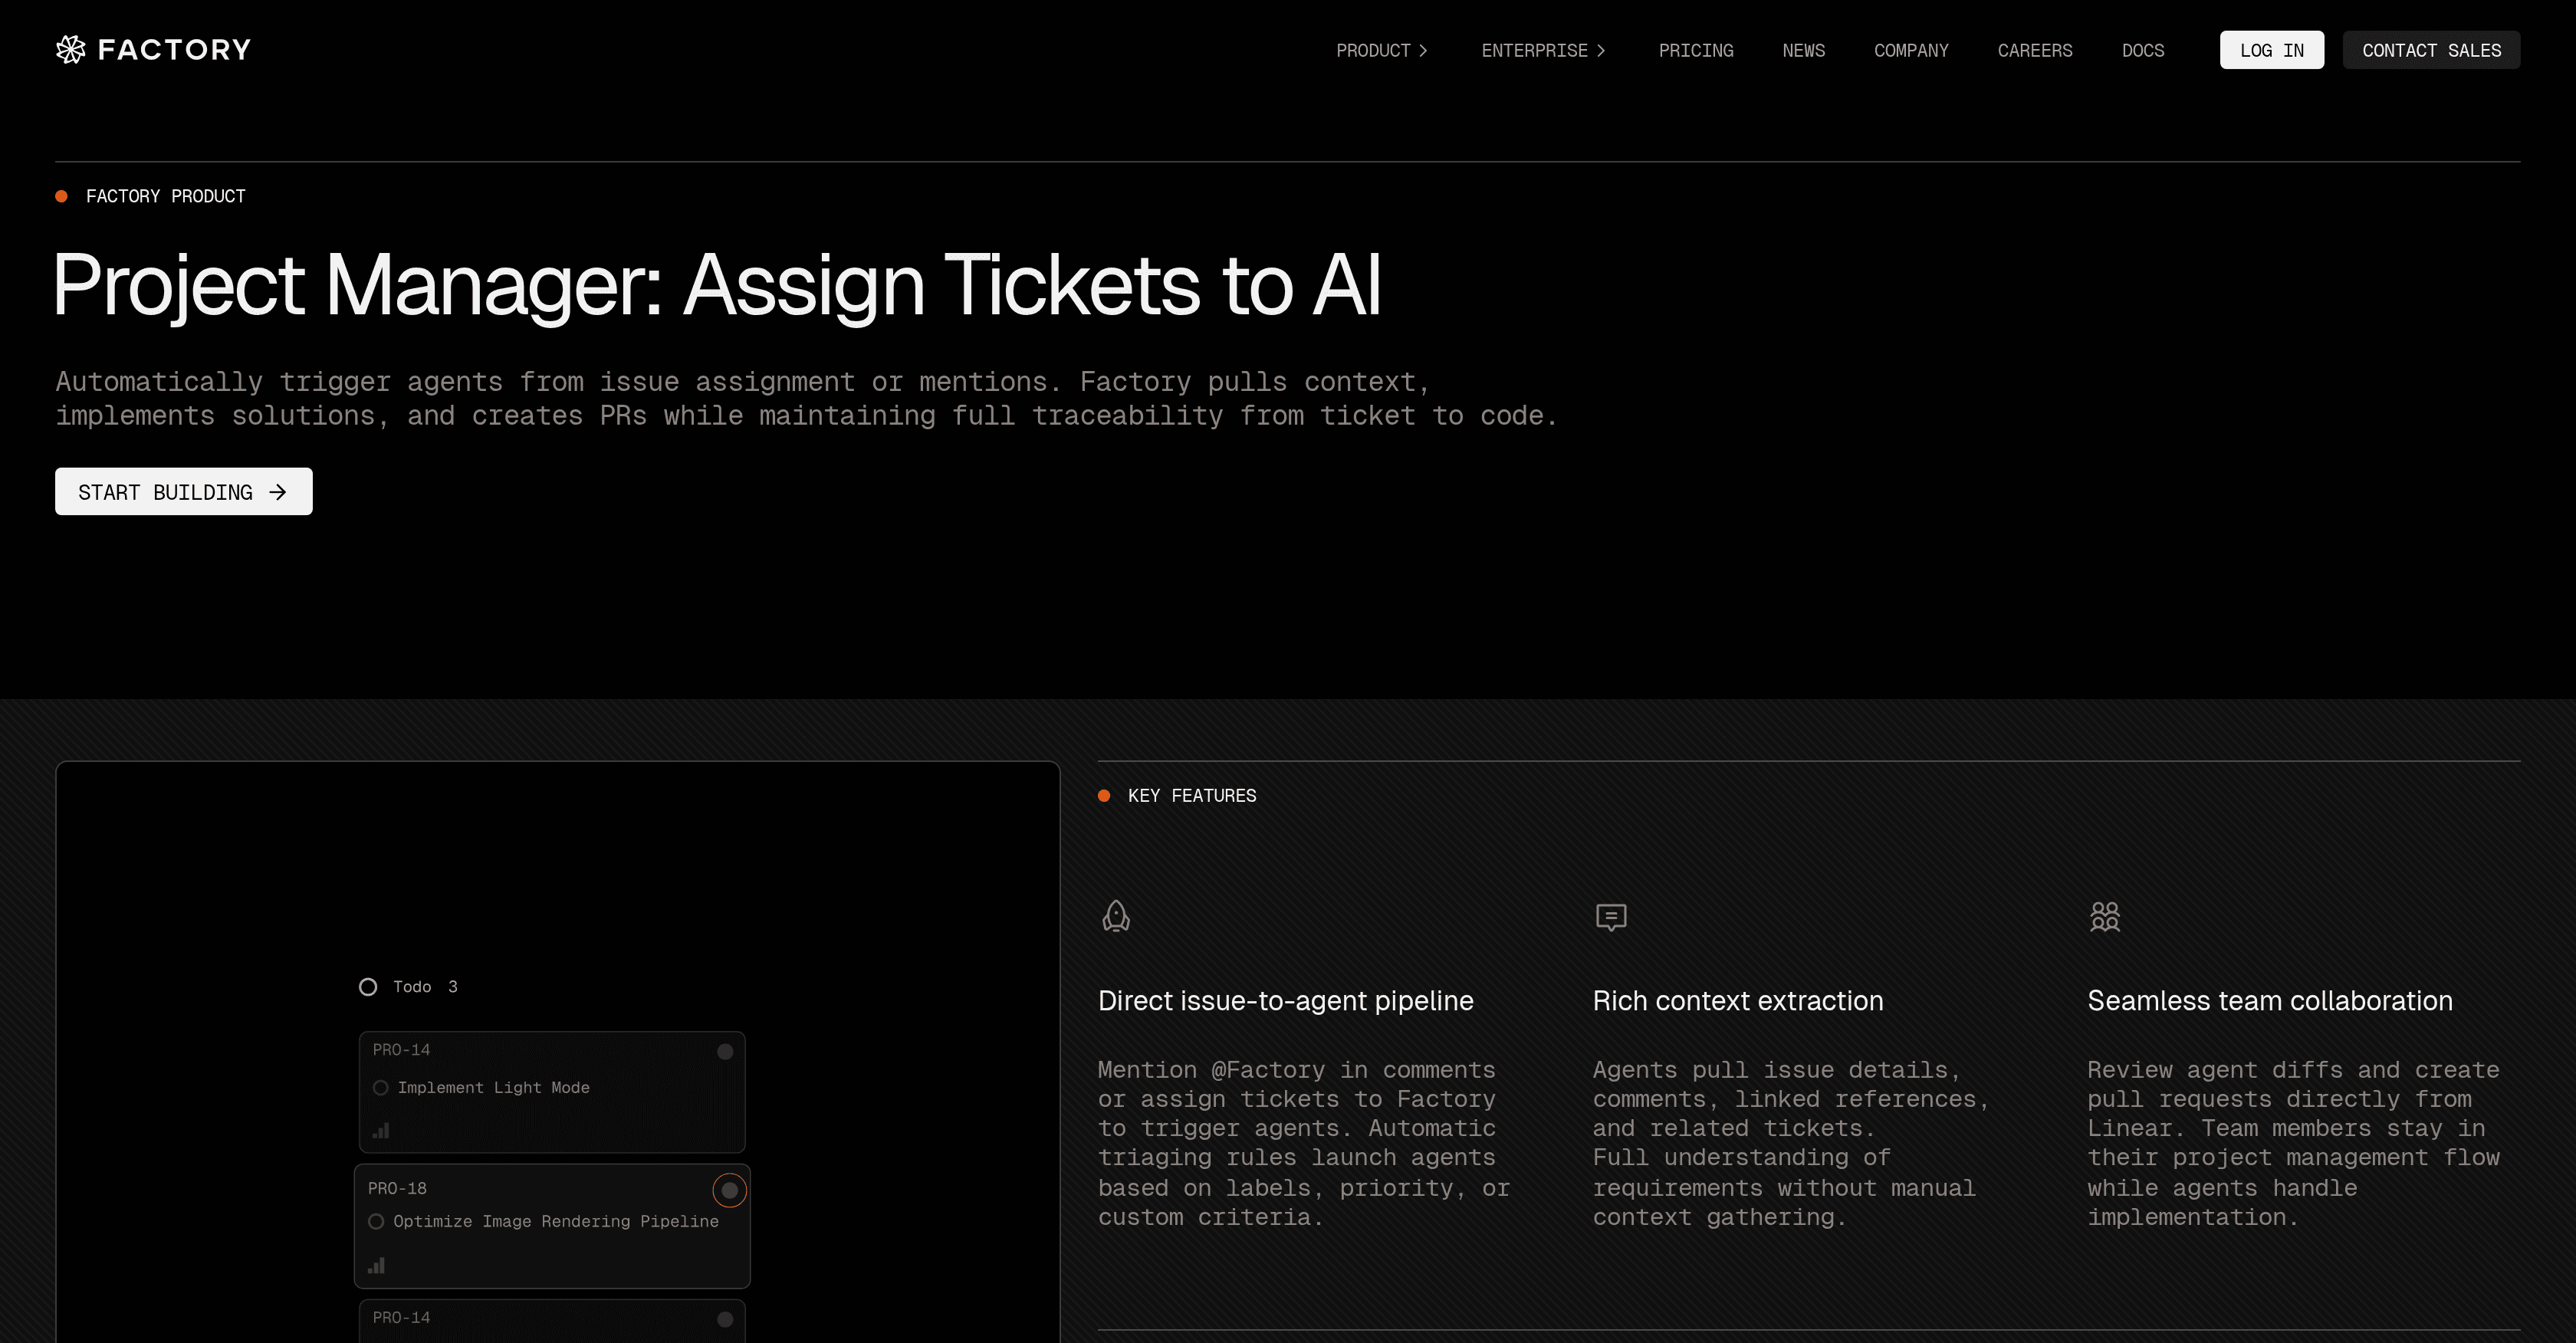Click the orange-ringed assignee avatar on PRO-18
Viewport: 2576px width, 1343px height.
click(729, 1190)
